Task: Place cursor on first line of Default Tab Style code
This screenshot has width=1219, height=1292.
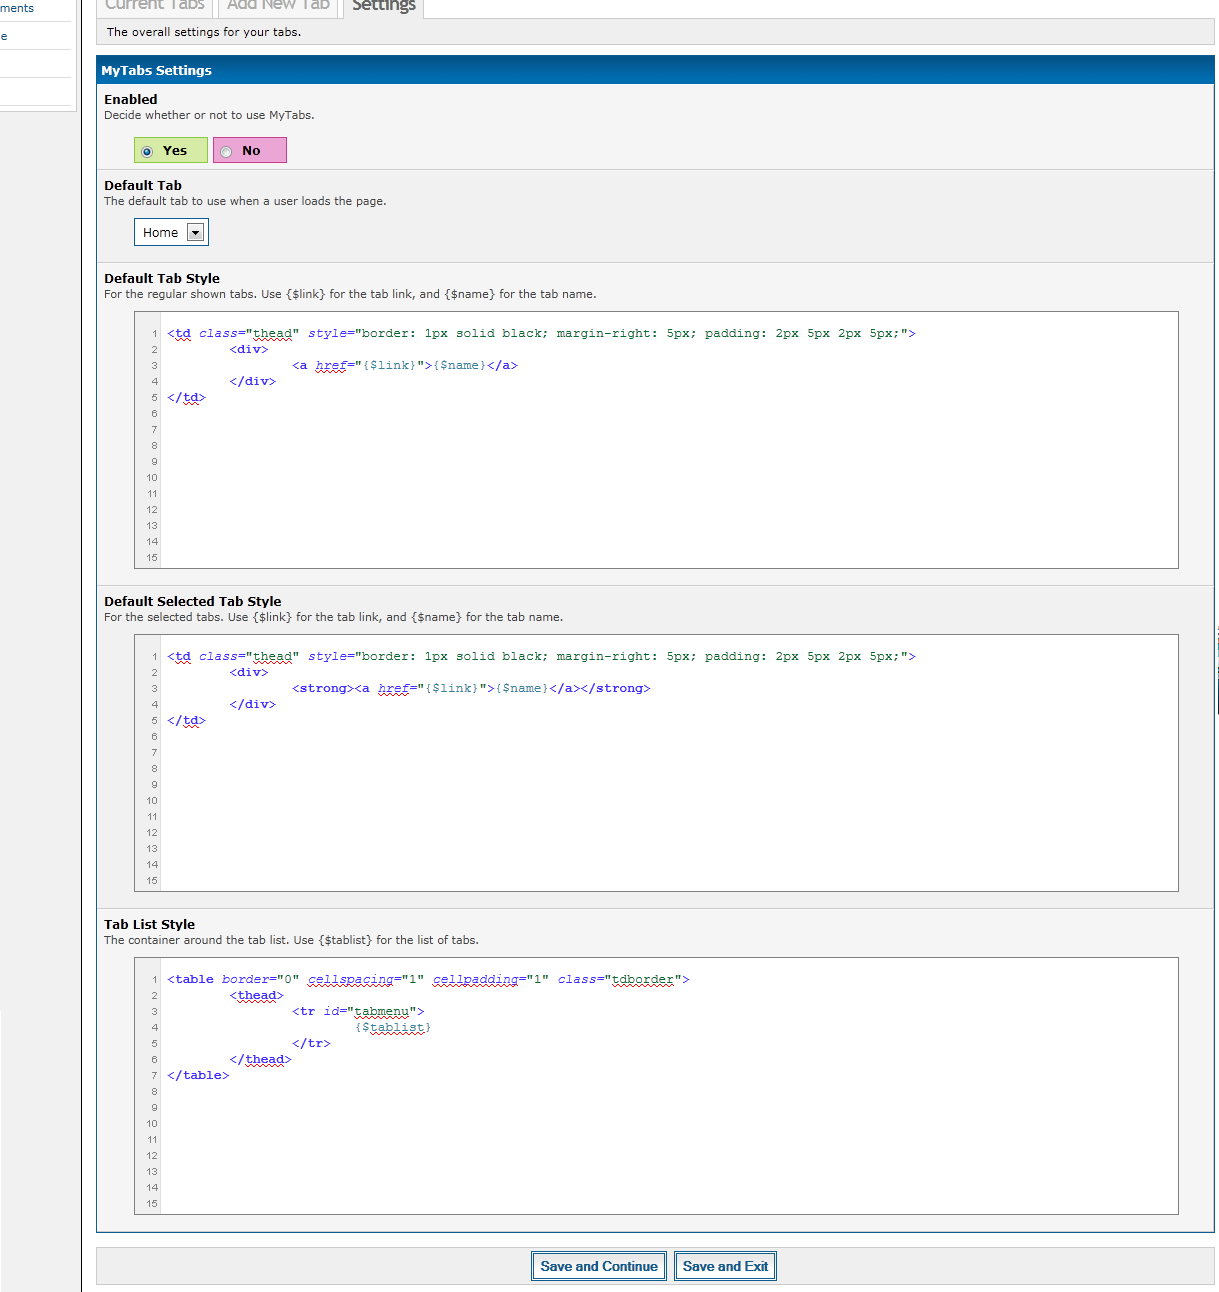Action: (540, 334)
